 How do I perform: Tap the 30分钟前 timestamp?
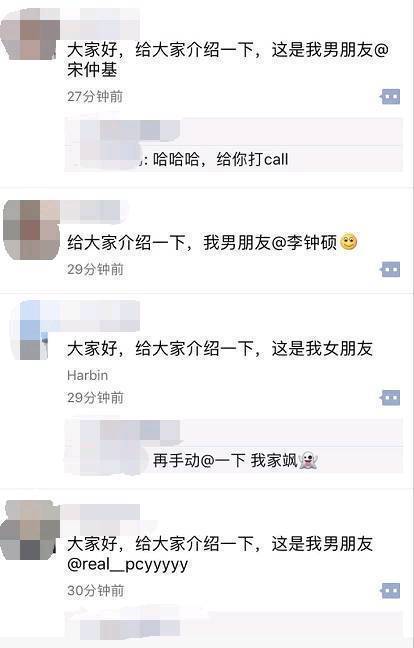point(95,591)
